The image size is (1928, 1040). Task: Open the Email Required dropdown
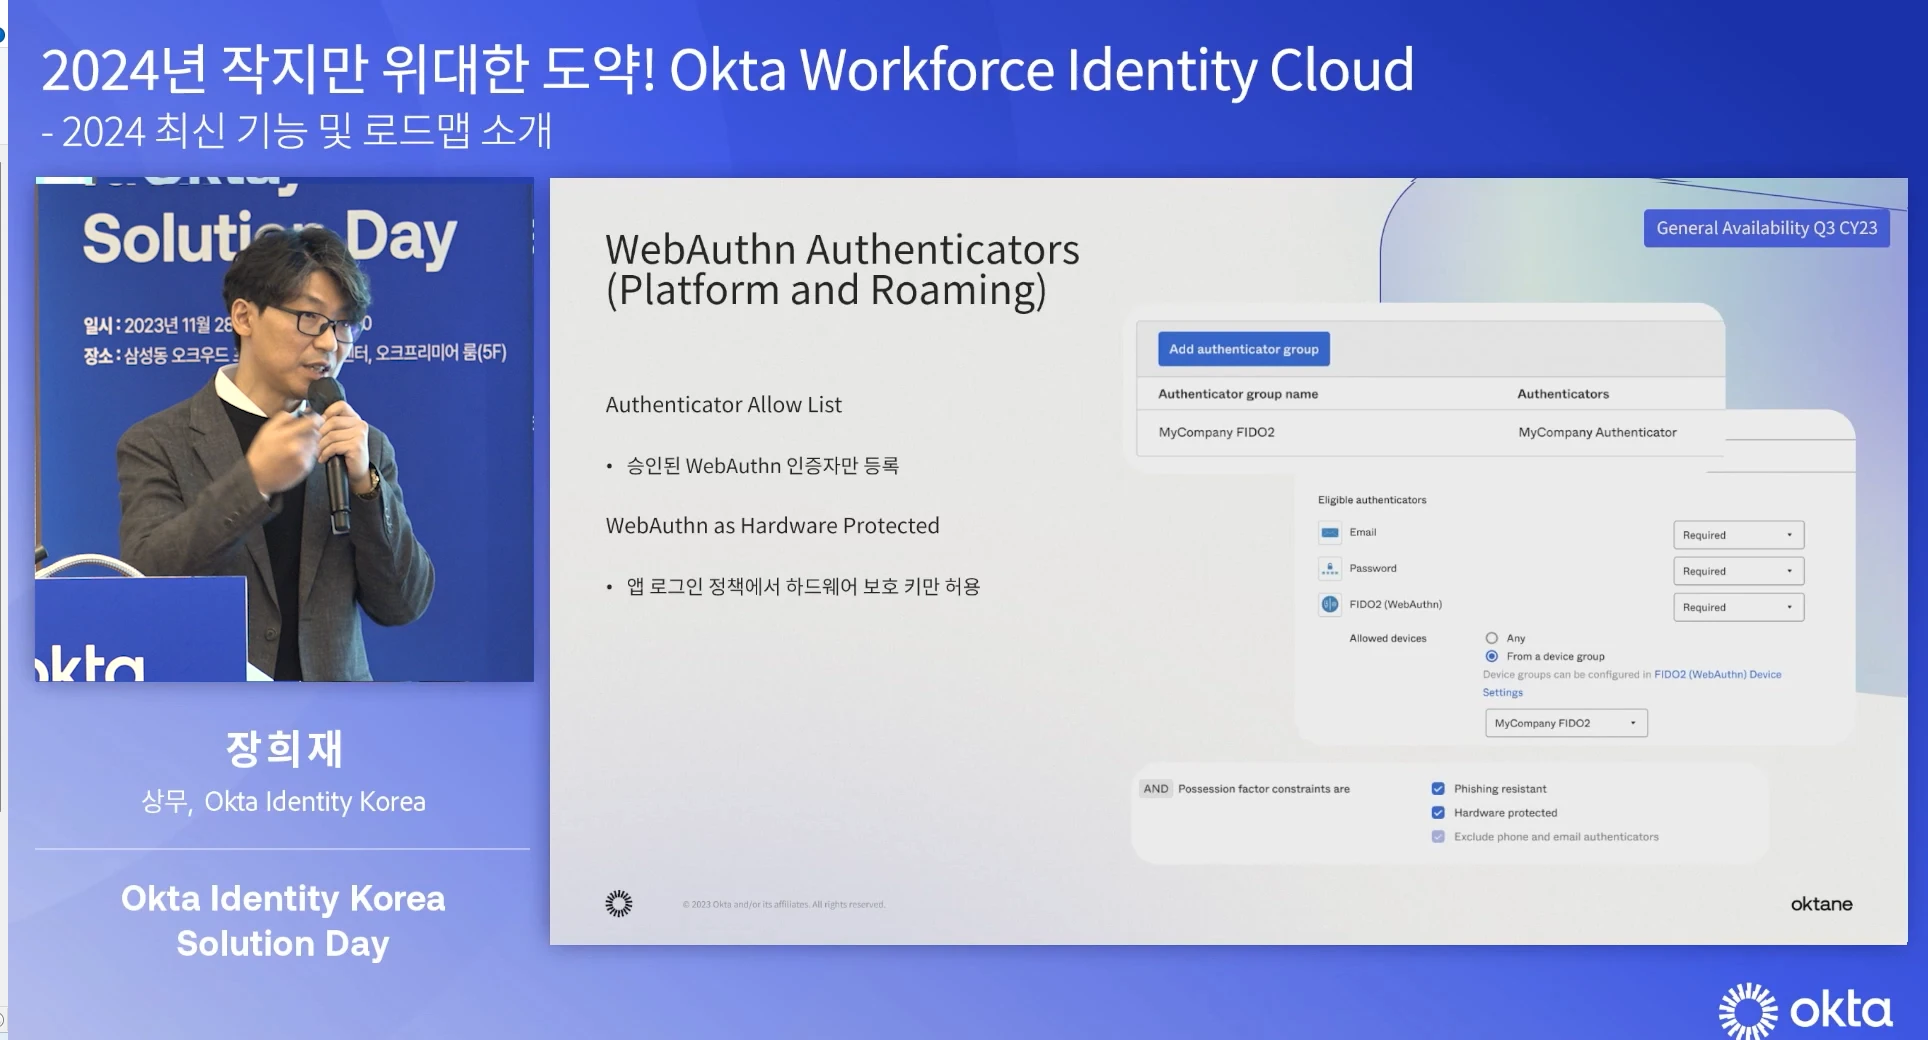click(1738, 535)
